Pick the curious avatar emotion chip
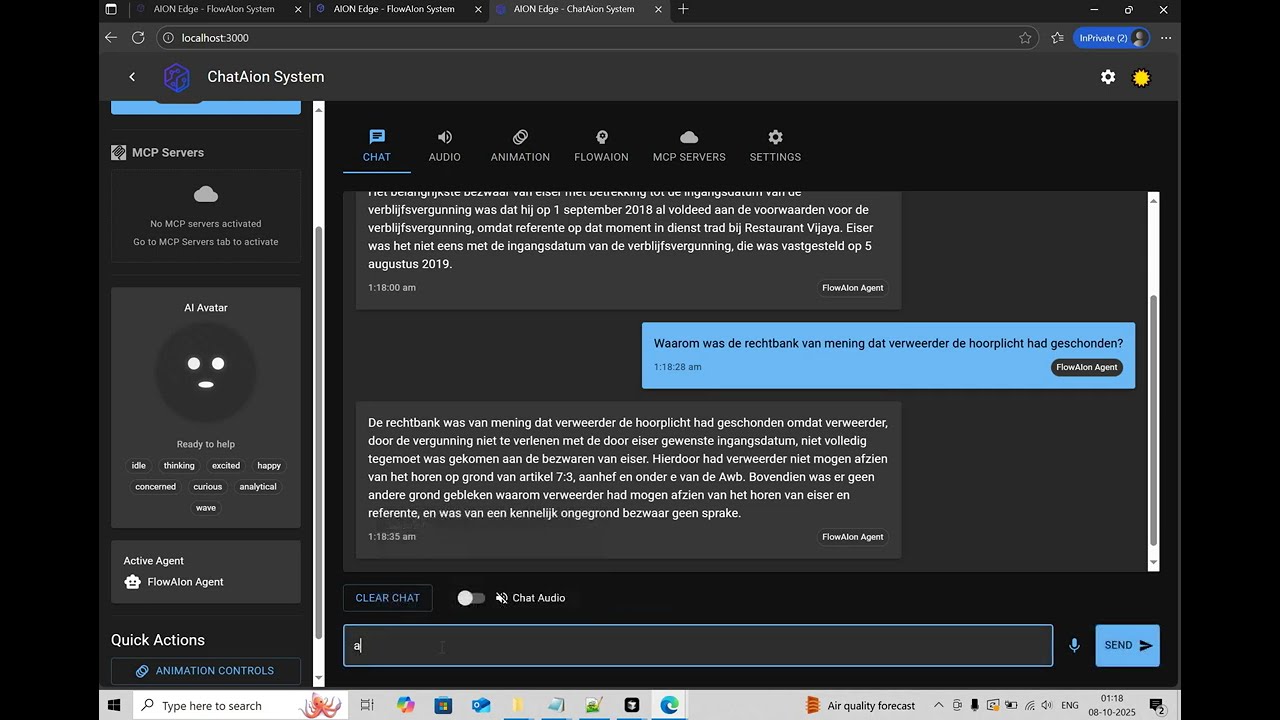Image resolution: width=1280 pixels, height=720 pixels. [208, 487]
